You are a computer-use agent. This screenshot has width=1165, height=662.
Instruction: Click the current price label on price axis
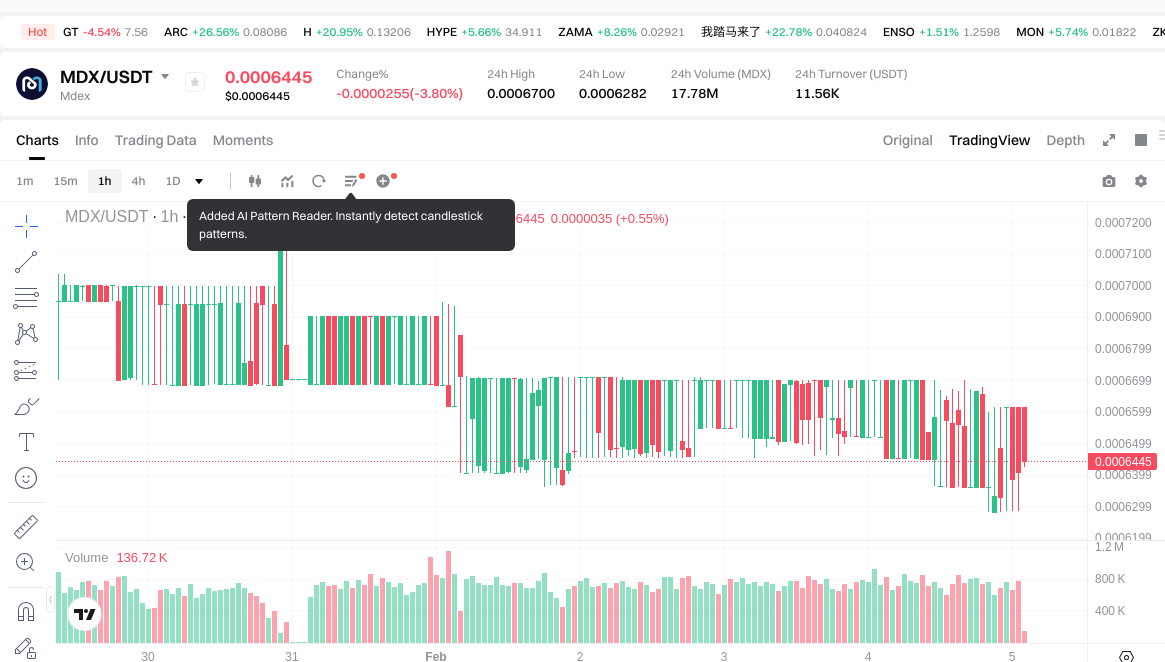pyautogui.click(x=1122, y=461)
